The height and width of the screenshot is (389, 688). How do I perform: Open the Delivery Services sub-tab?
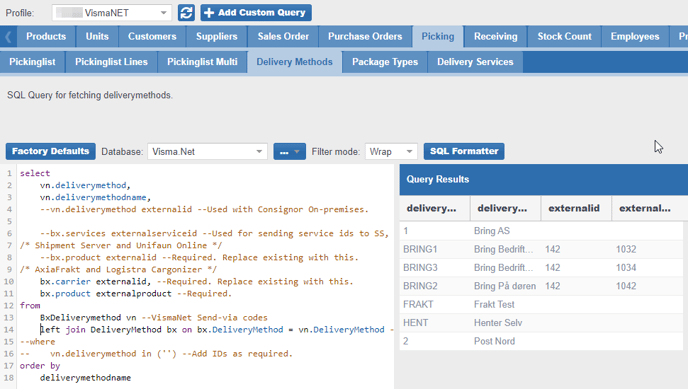pos(475,62)
